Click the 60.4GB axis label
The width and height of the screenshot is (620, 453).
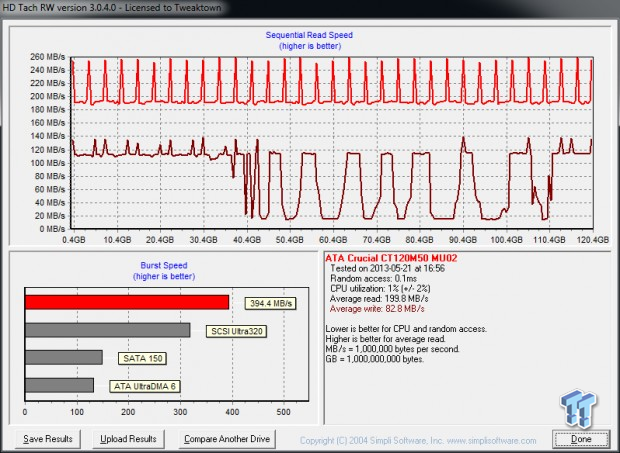pyautogui.click(x=333, y=240)
